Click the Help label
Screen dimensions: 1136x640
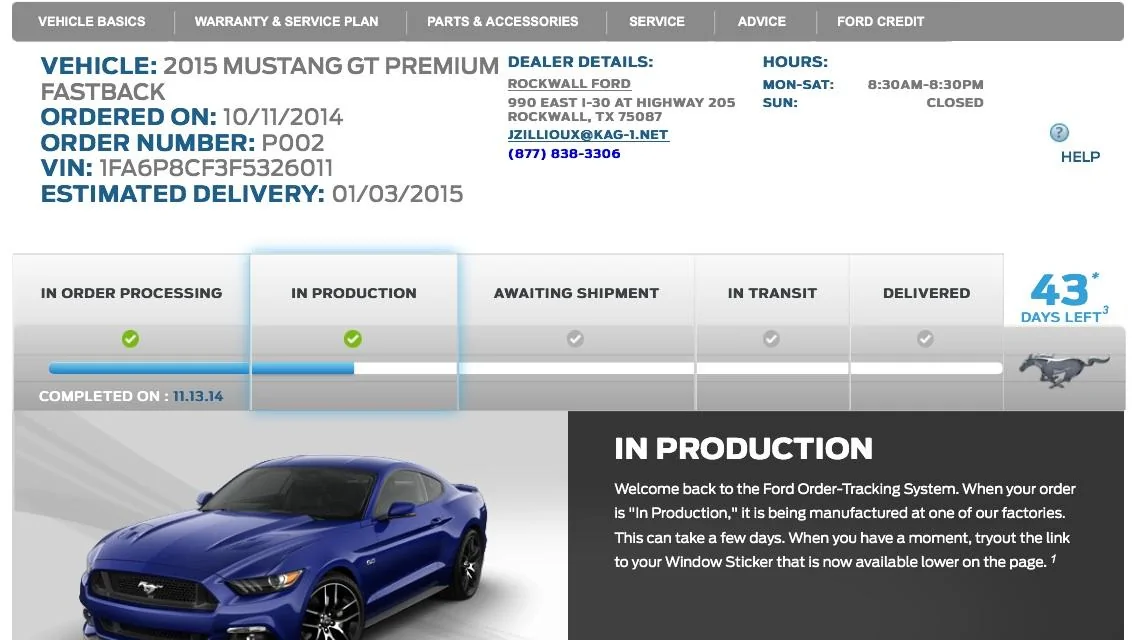coord(1080,157)
